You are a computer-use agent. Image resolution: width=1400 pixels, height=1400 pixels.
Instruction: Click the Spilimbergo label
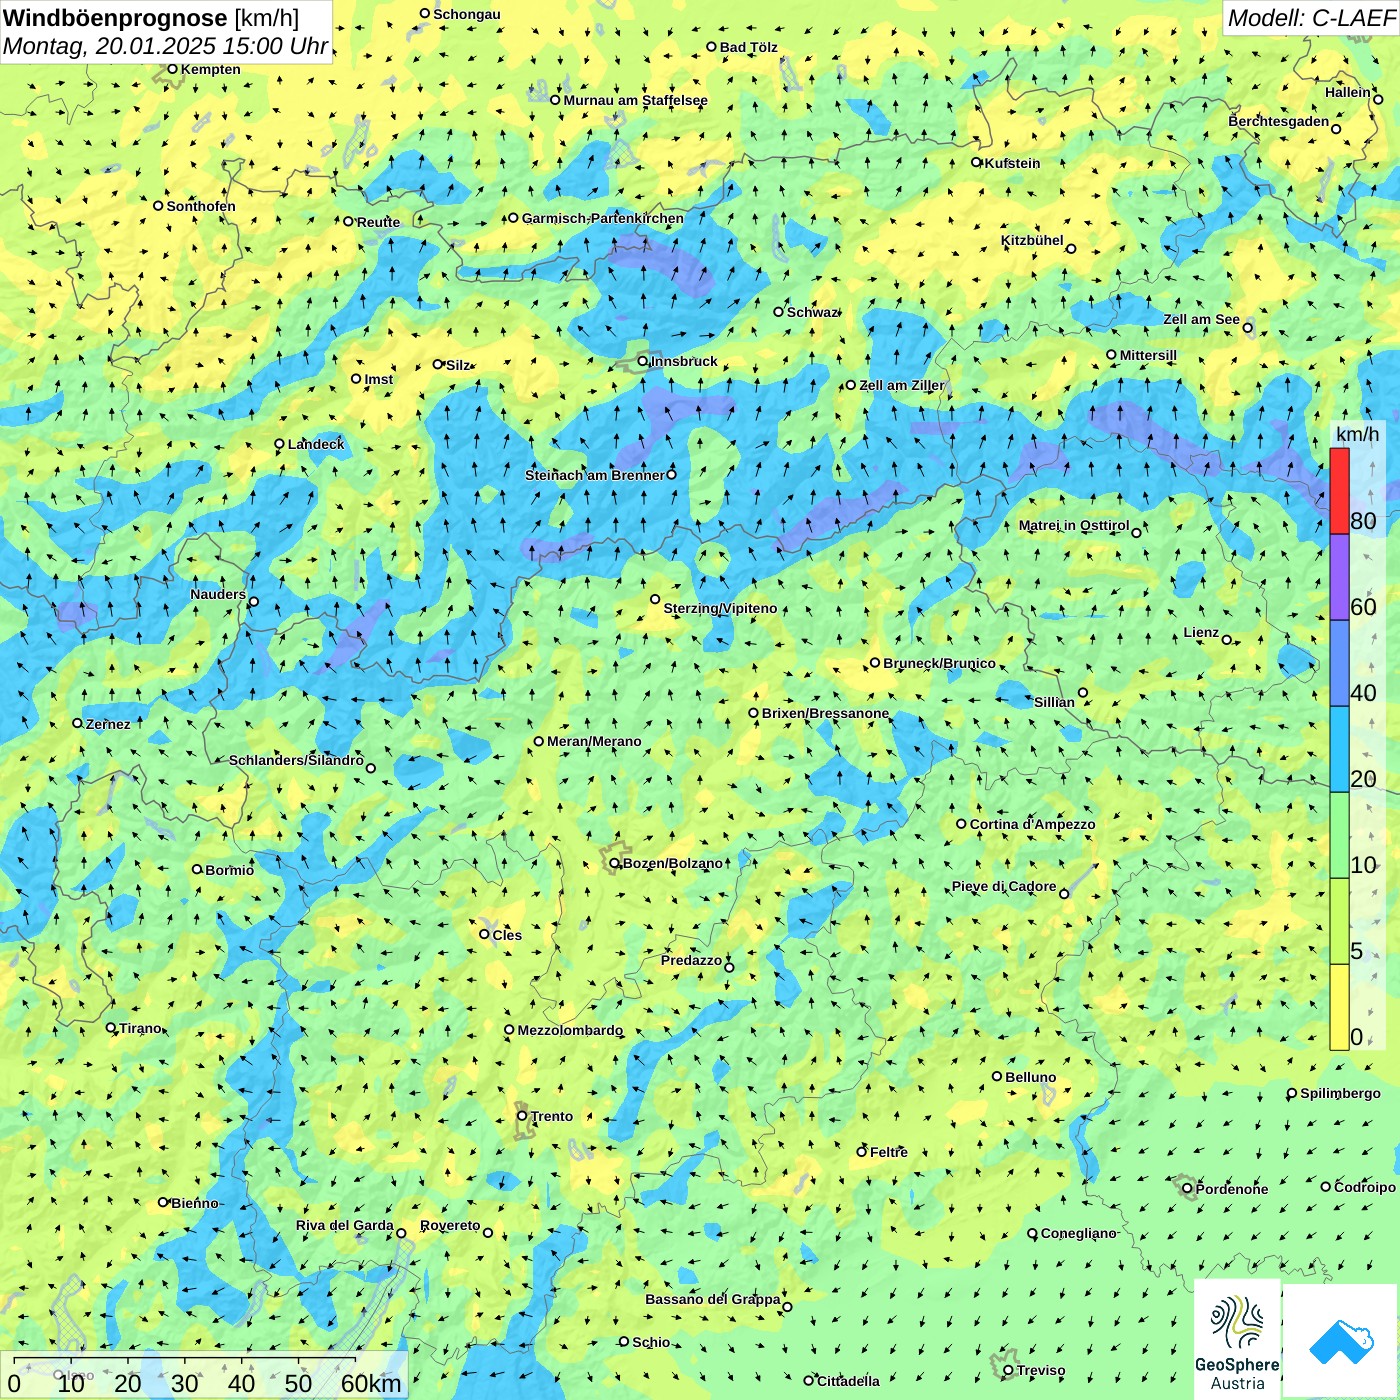1340,1093
